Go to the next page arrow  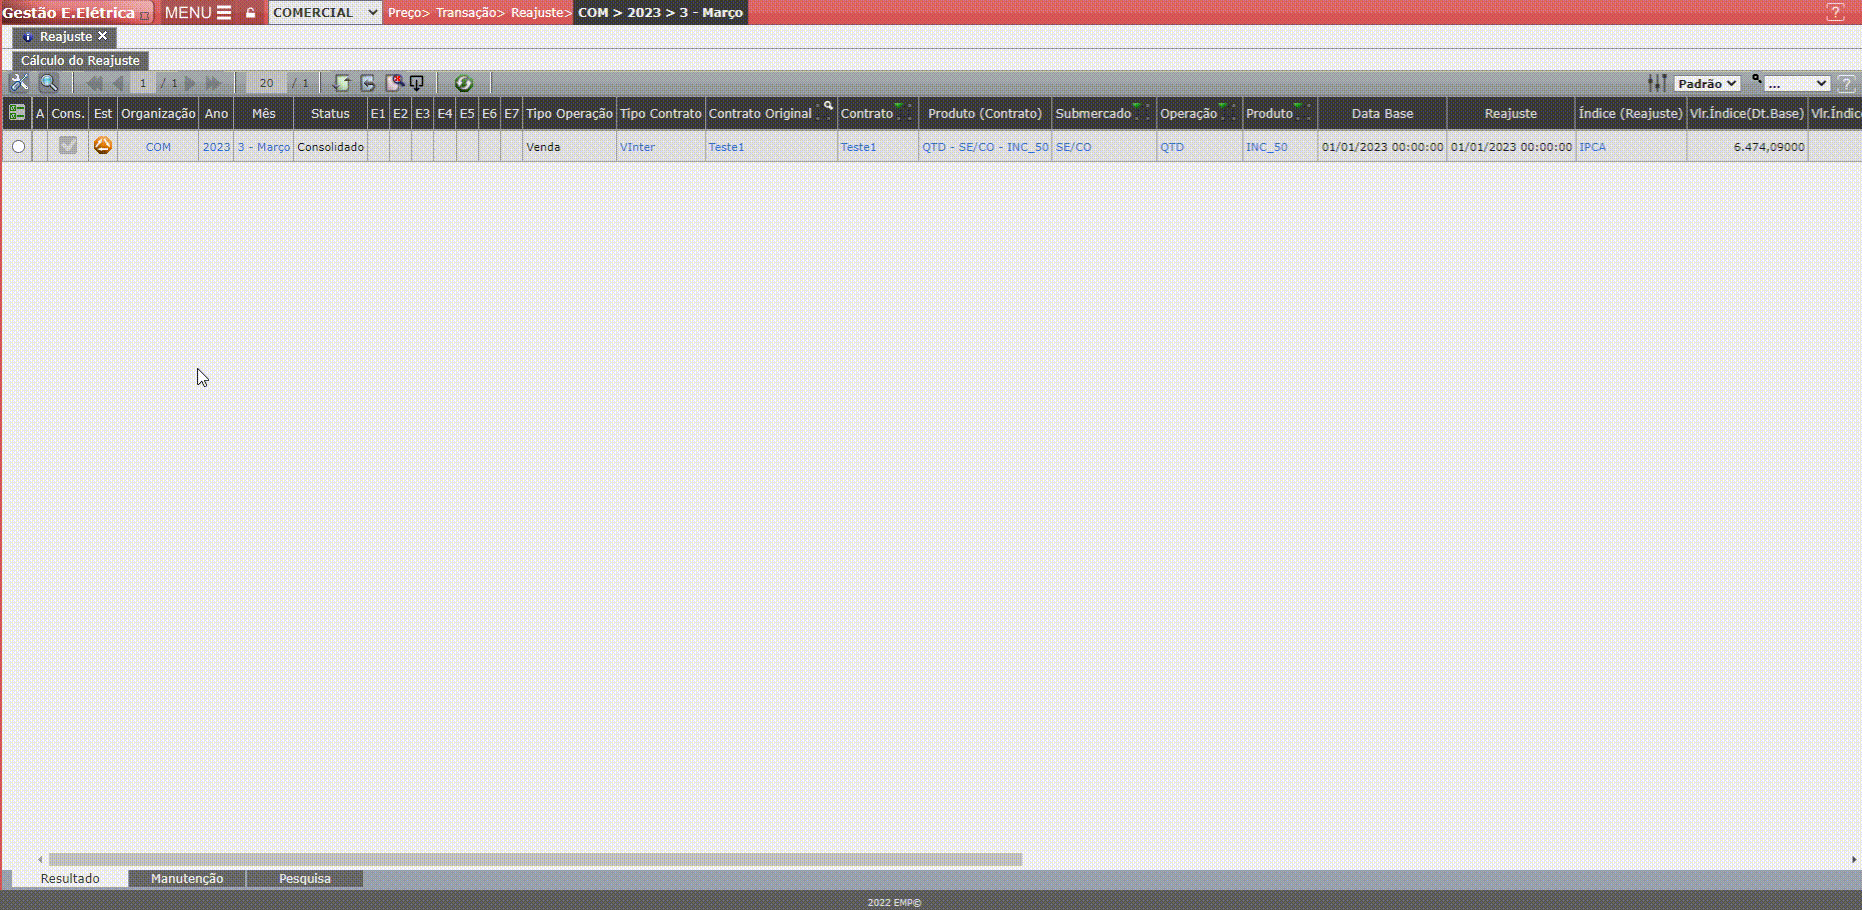coord(190,83)
